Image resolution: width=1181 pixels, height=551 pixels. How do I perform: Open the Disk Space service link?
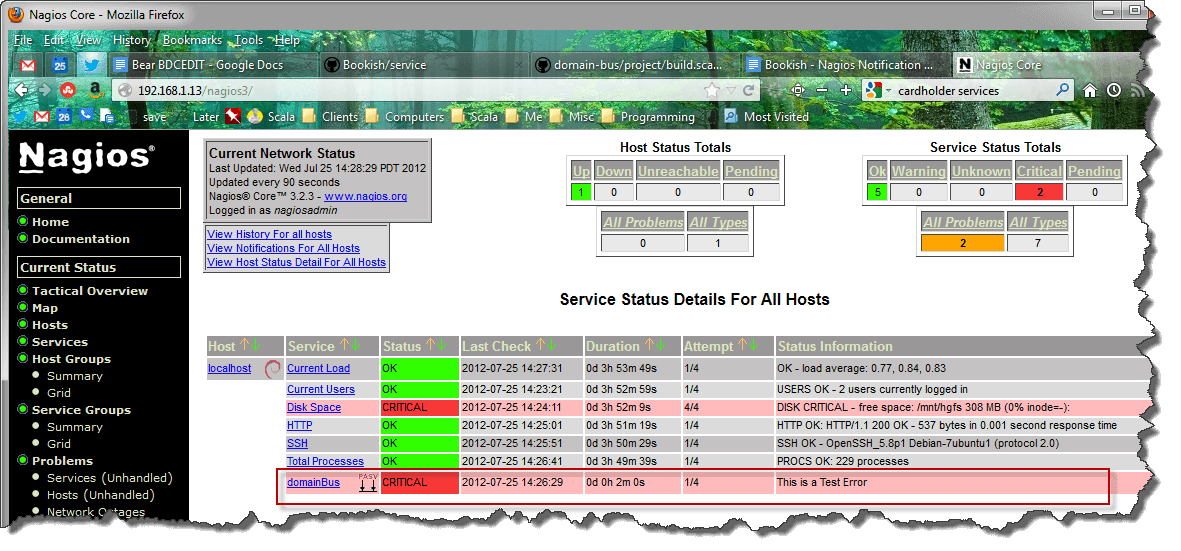tap(314, 407)
